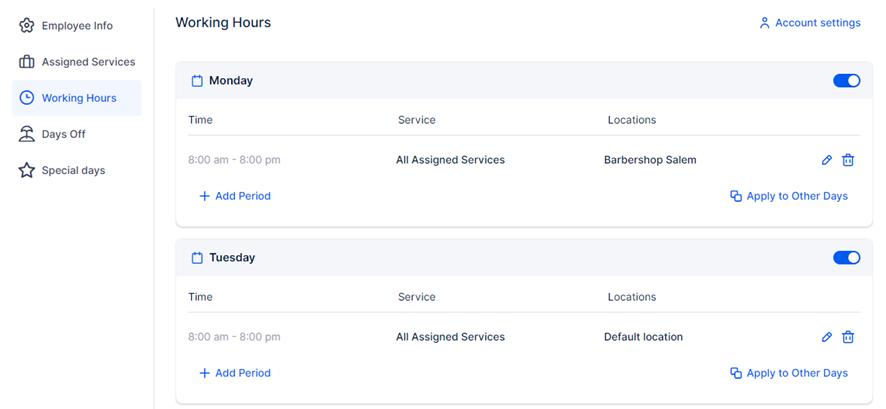Navigate to Special days
The width and height of the screenshot is (886, 409).
[x=72, y=171]
